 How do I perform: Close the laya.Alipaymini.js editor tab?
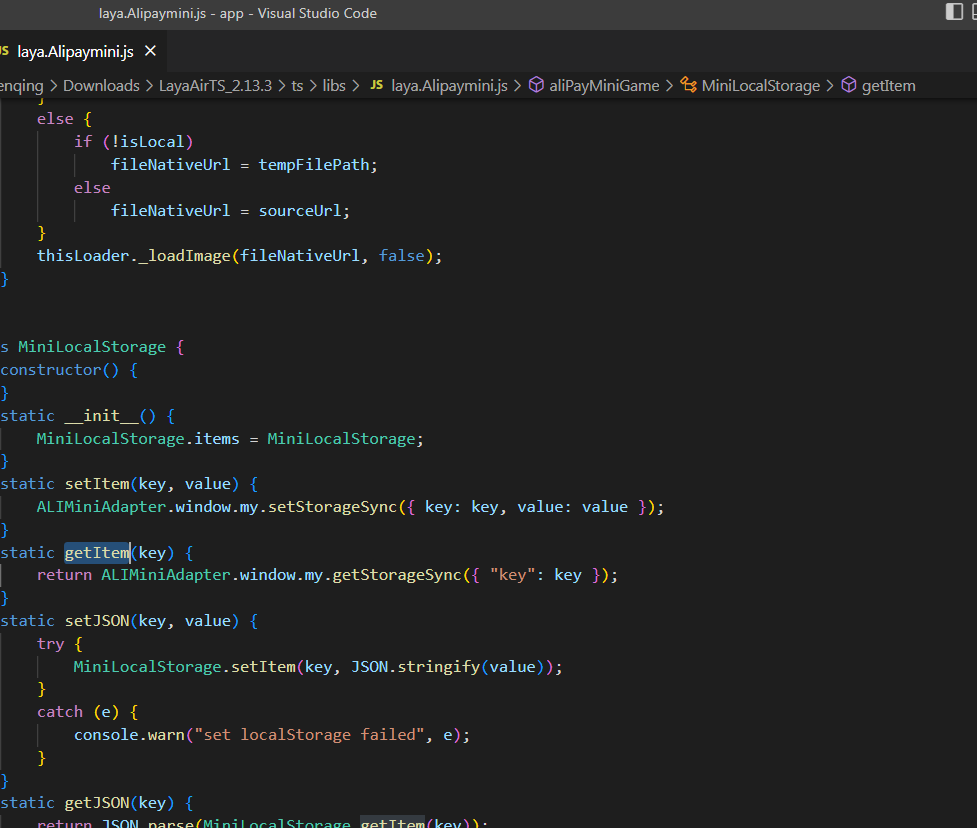(150, 51)
